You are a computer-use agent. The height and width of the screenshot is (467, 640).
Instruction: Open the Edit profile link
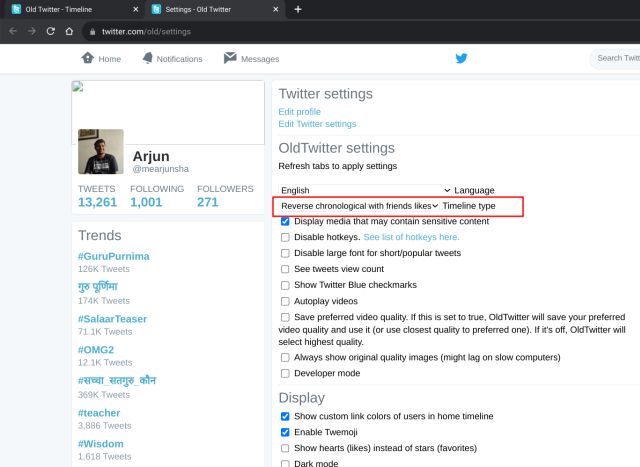click(300, 112)
